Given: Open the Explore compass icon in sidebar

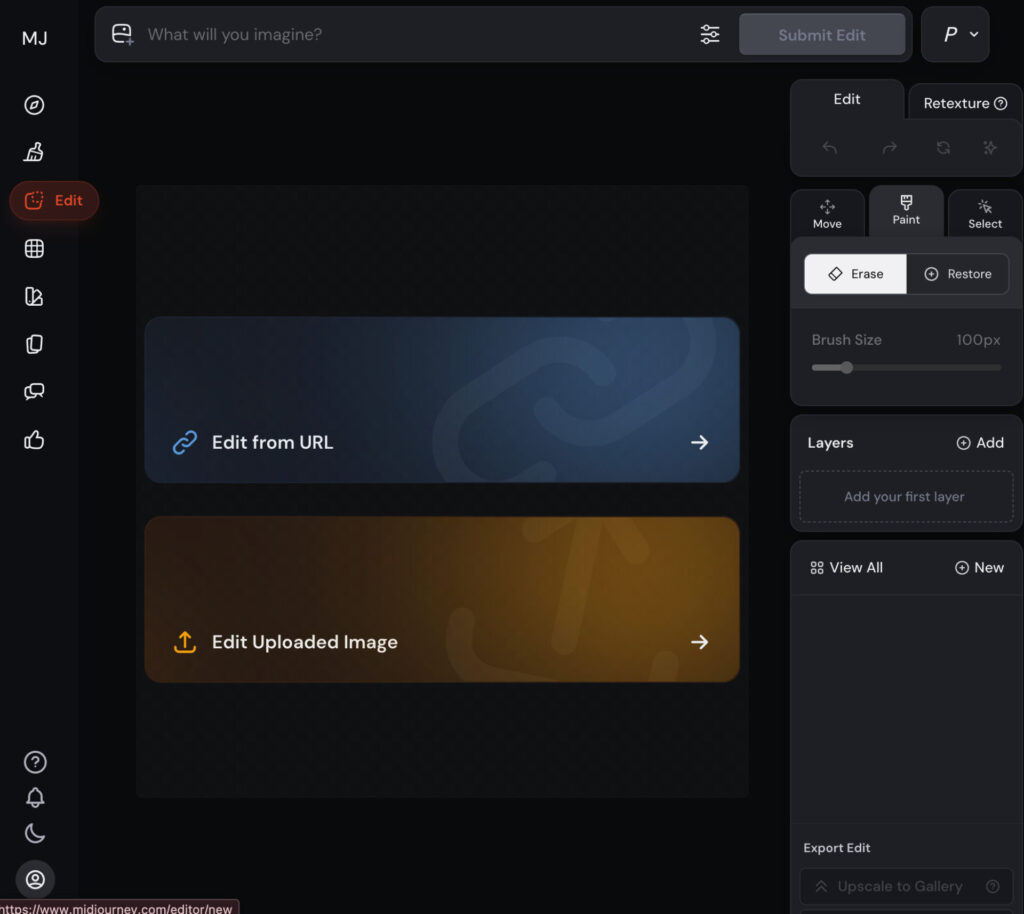Looking at the screenshot, I should pos(34,105).
